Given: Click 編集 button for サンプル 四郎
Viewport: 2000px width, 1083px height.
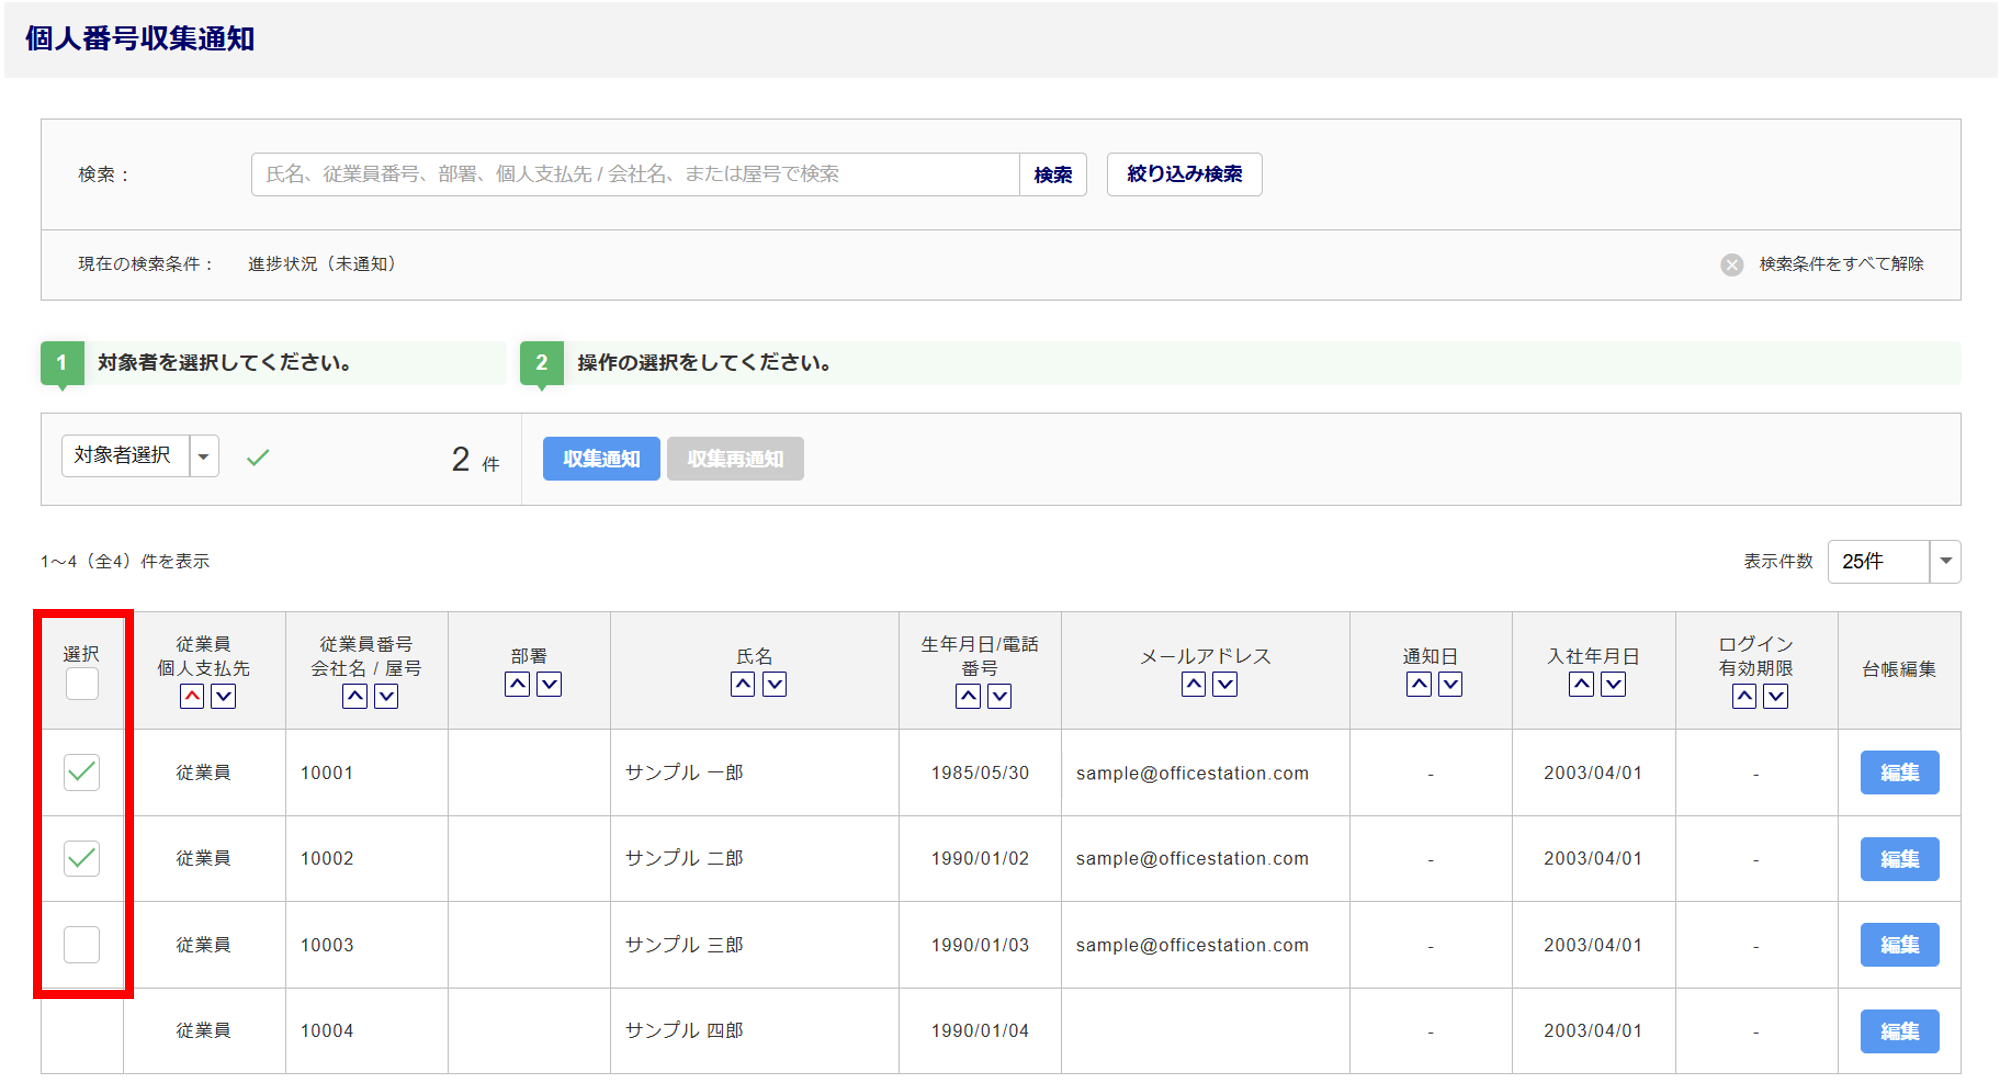Looking at the screenshot, I should pyautogui.click(x=1899, y=1031).
